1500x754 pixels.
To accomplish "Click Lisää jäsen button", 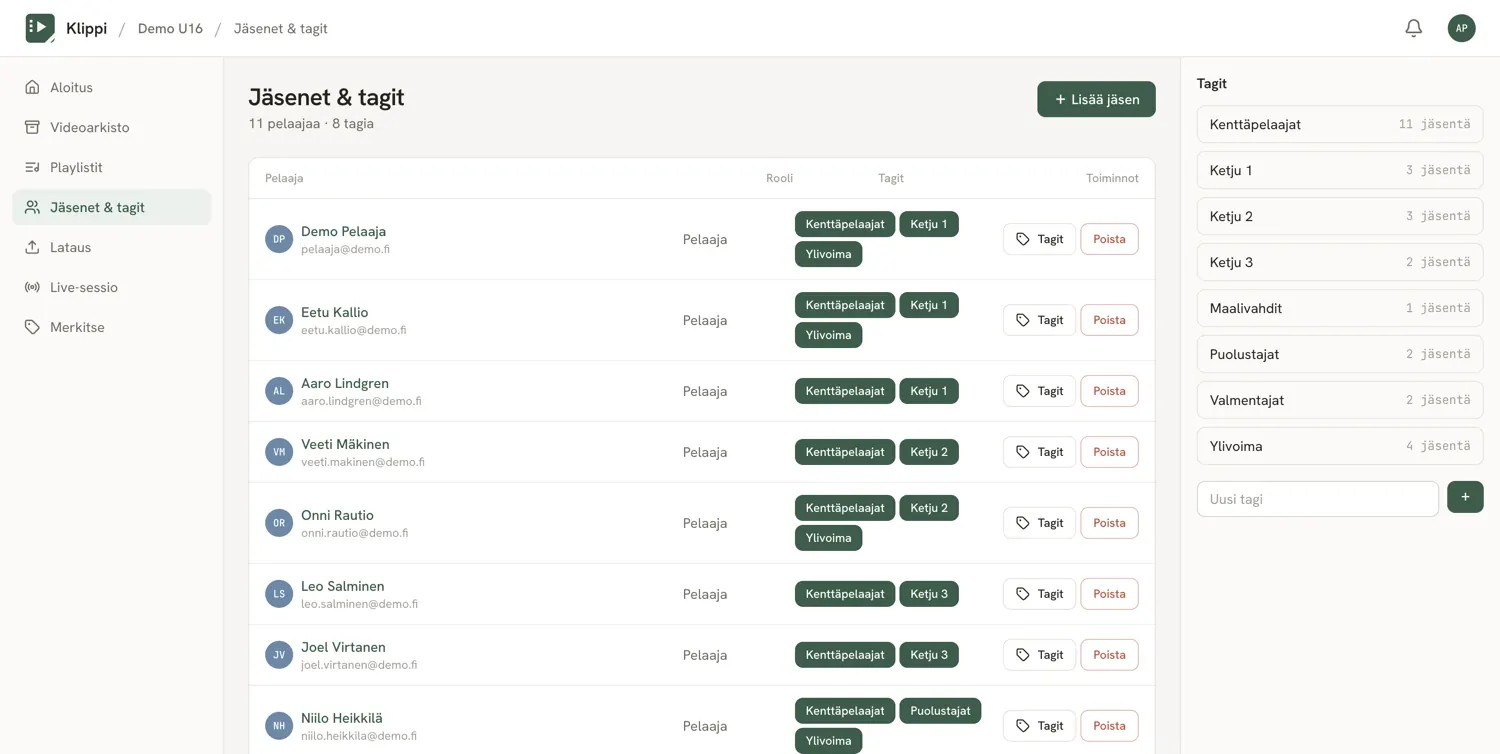I will point(1096,99).
